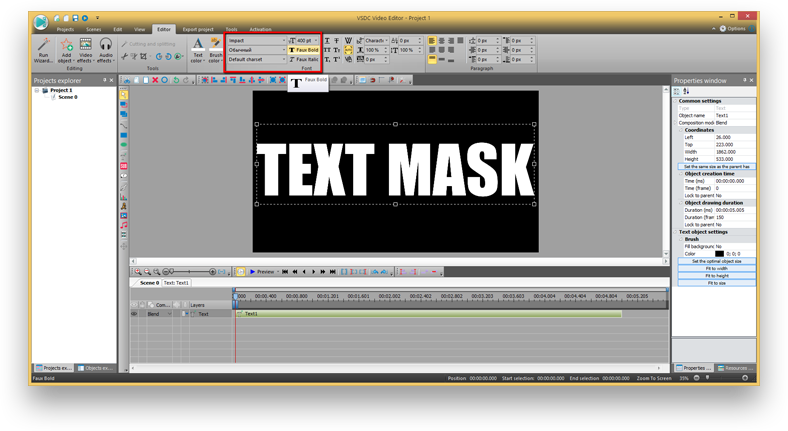Click the Preview play button
Viewport: 788px width, 431px height.
(x=253, y=271)
